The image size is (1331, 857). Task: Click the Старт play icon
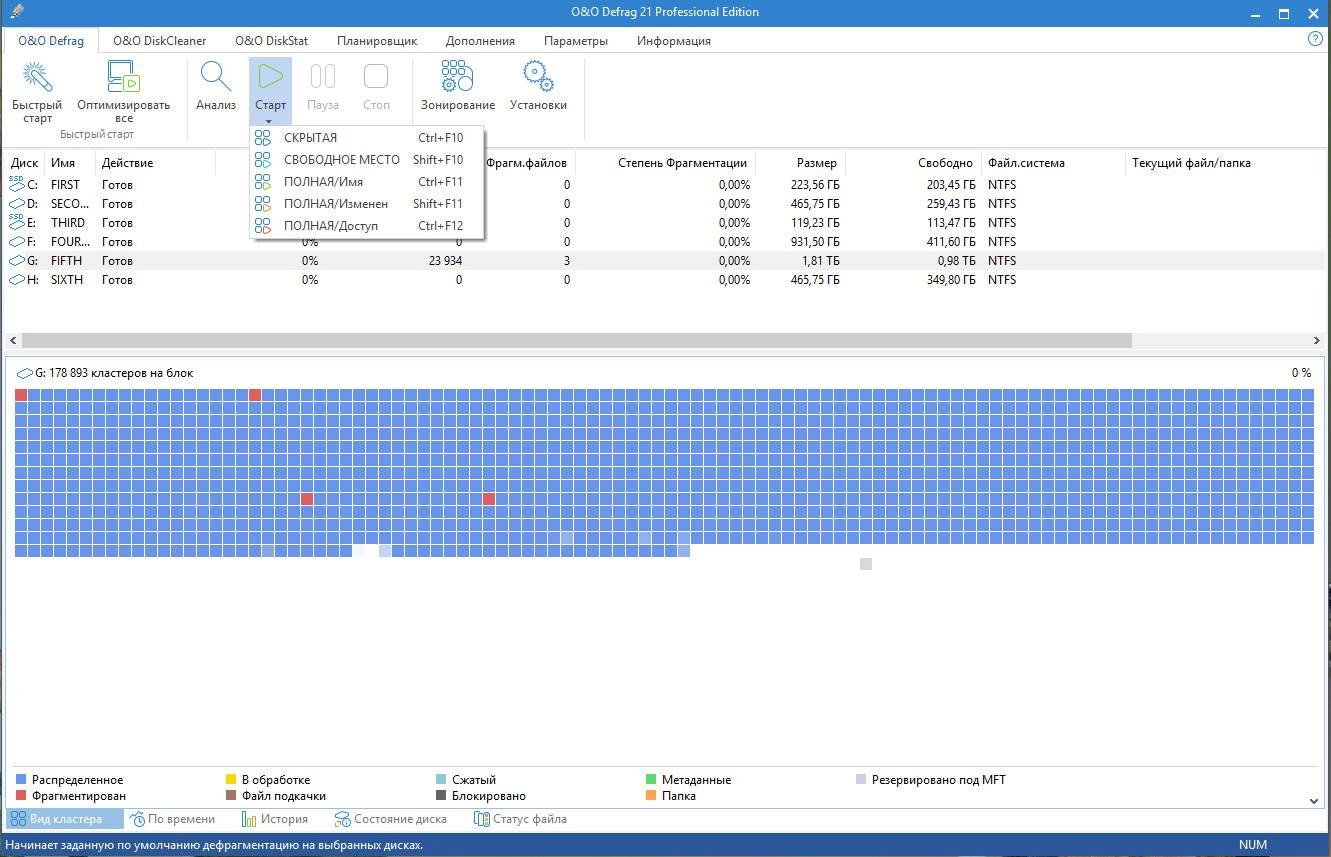pyautogui.click(x=270, y=77)
